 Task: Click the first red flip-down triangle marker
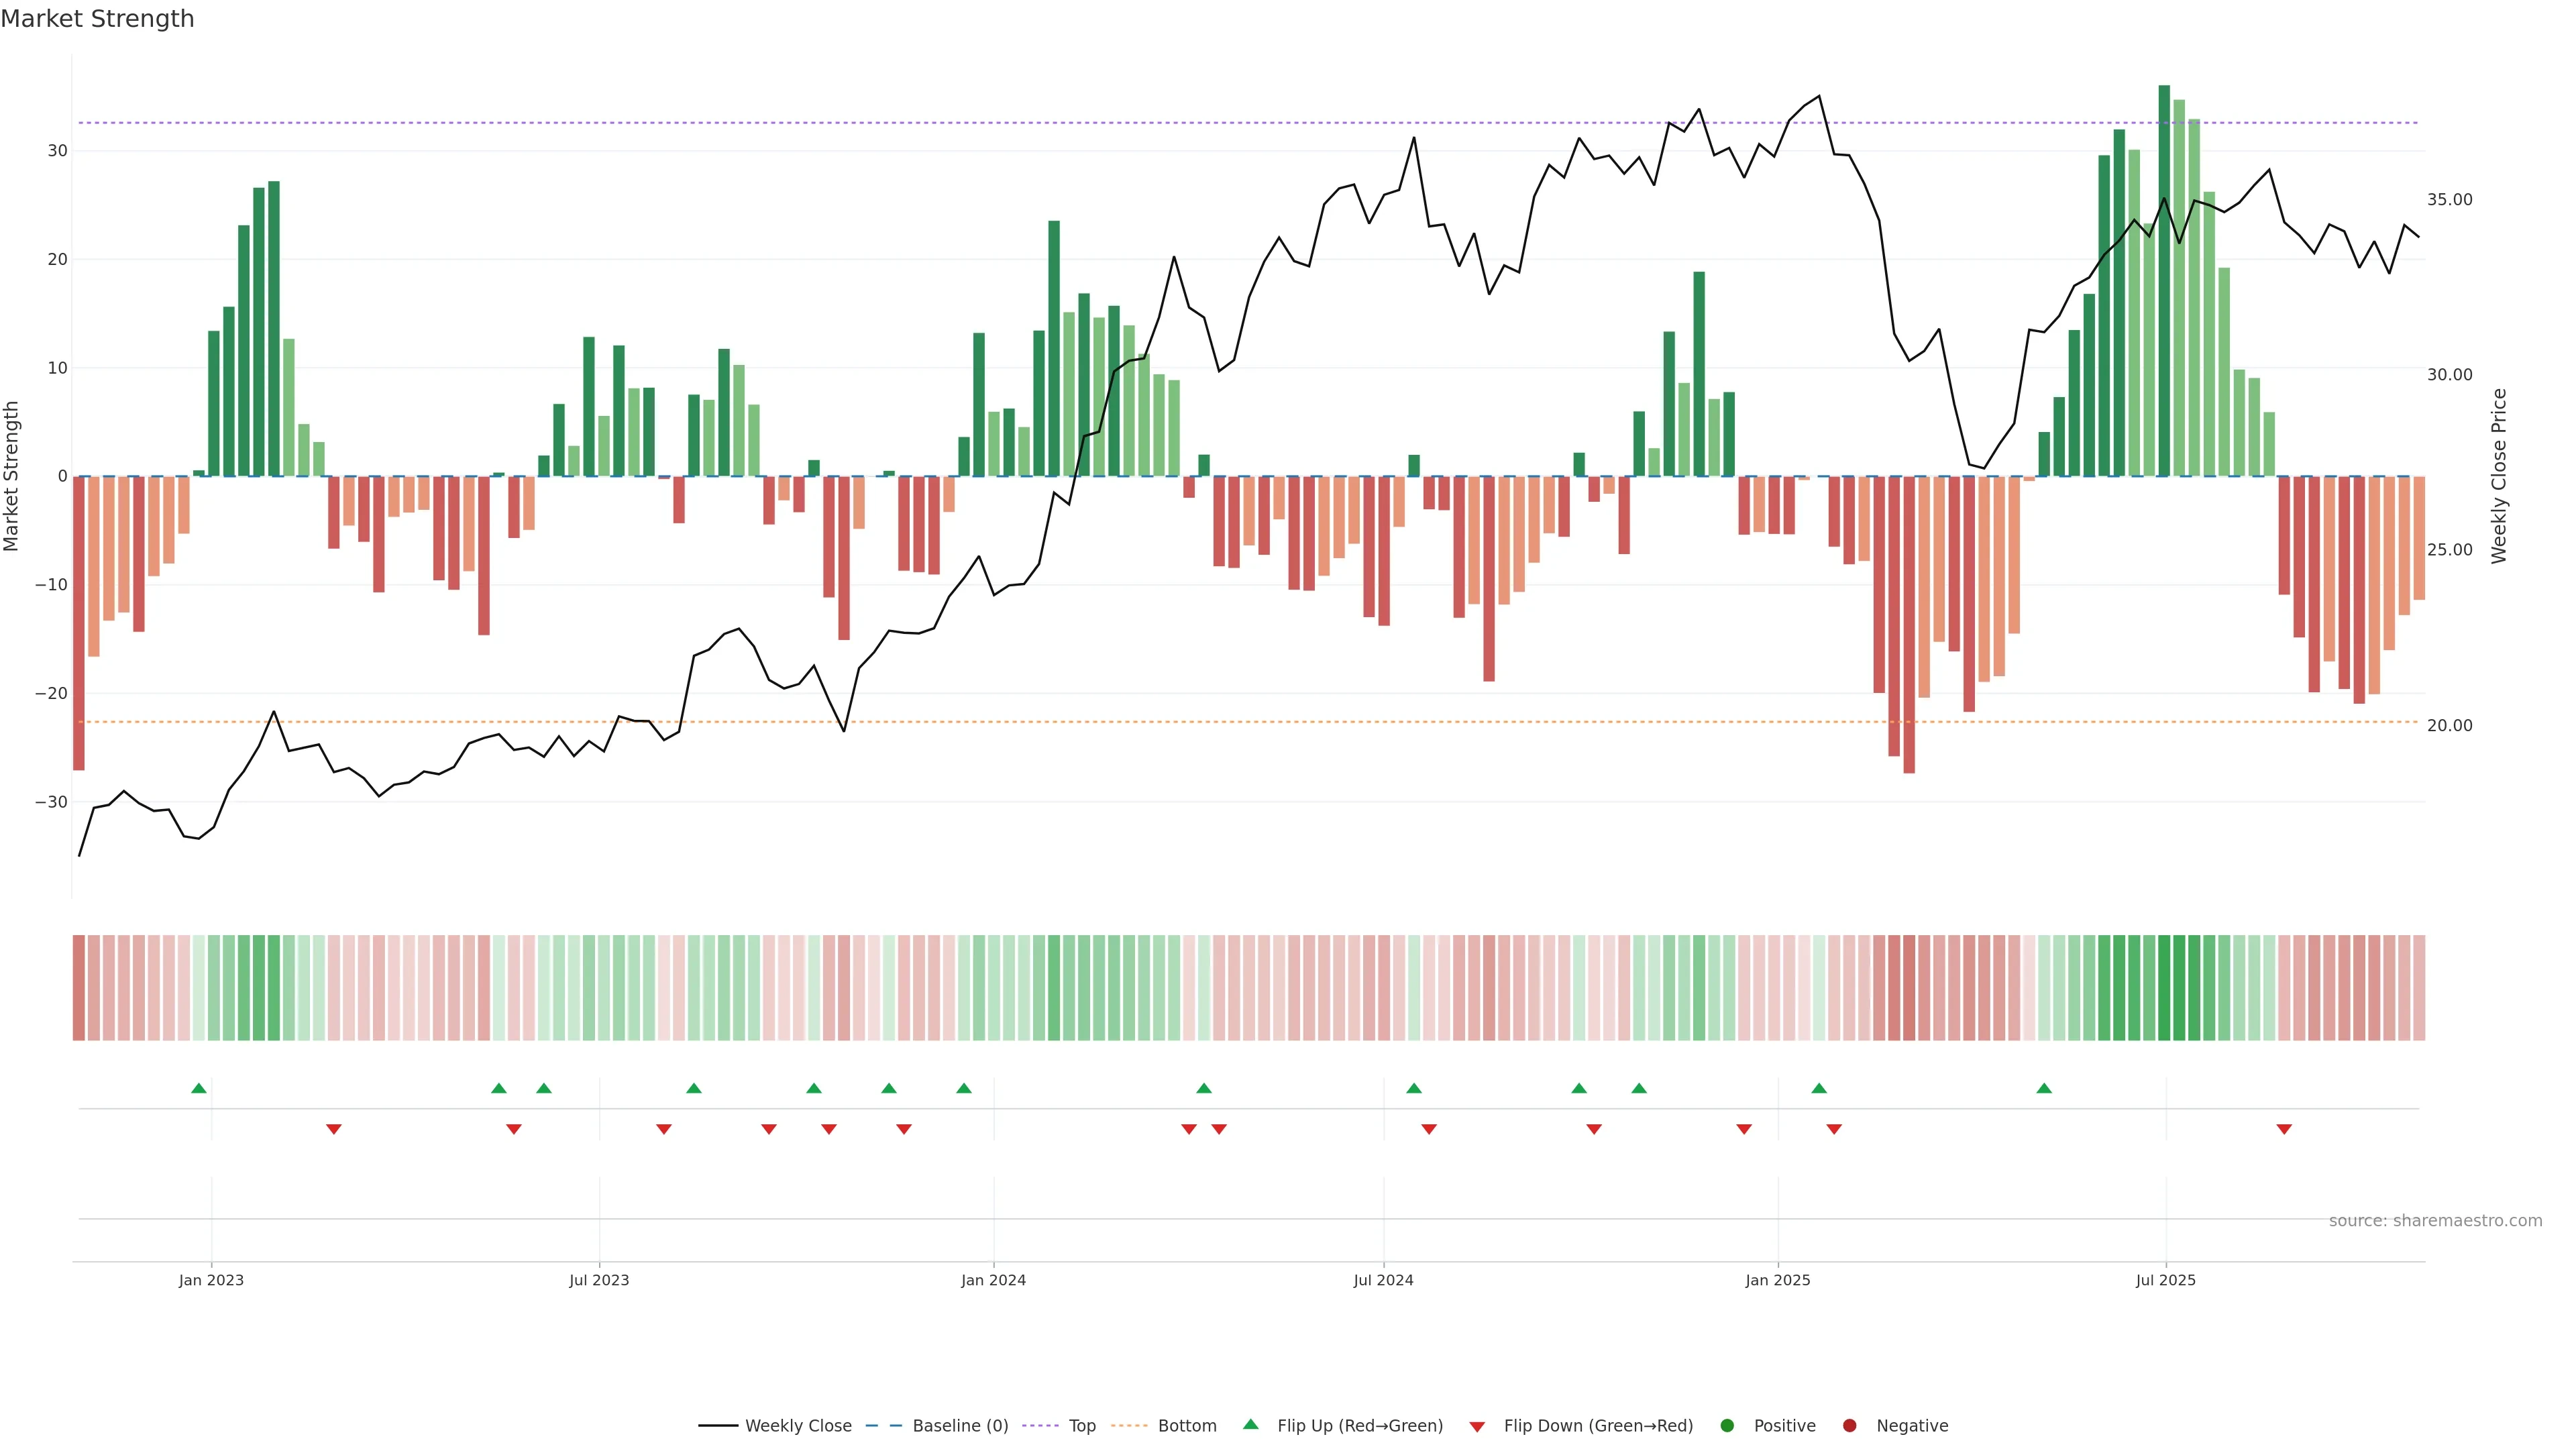334,1129
